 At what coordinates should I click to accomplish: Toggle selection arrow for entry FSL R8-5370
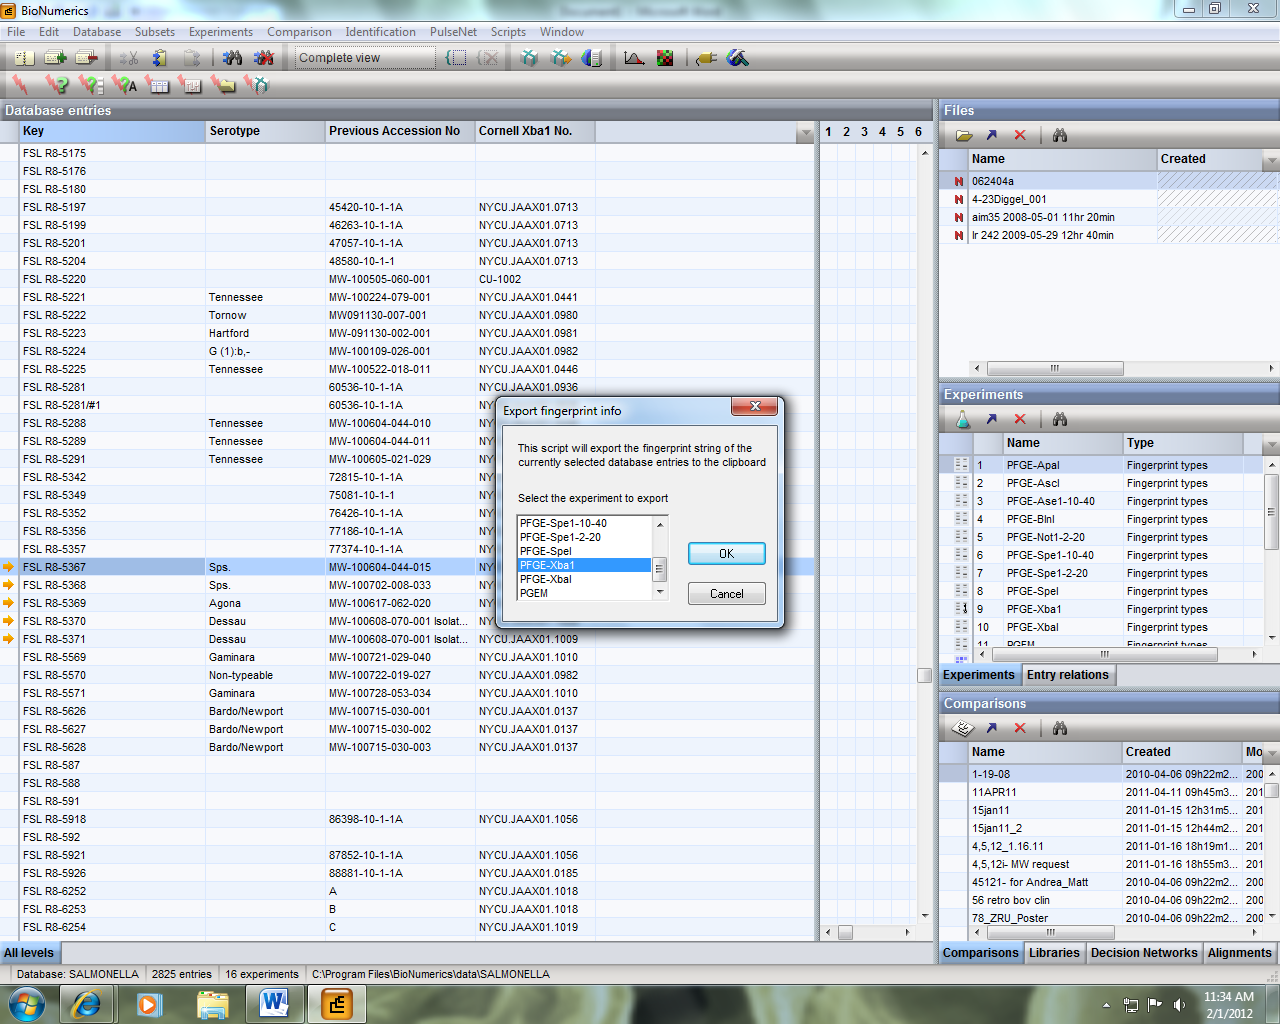coord(9,621)
